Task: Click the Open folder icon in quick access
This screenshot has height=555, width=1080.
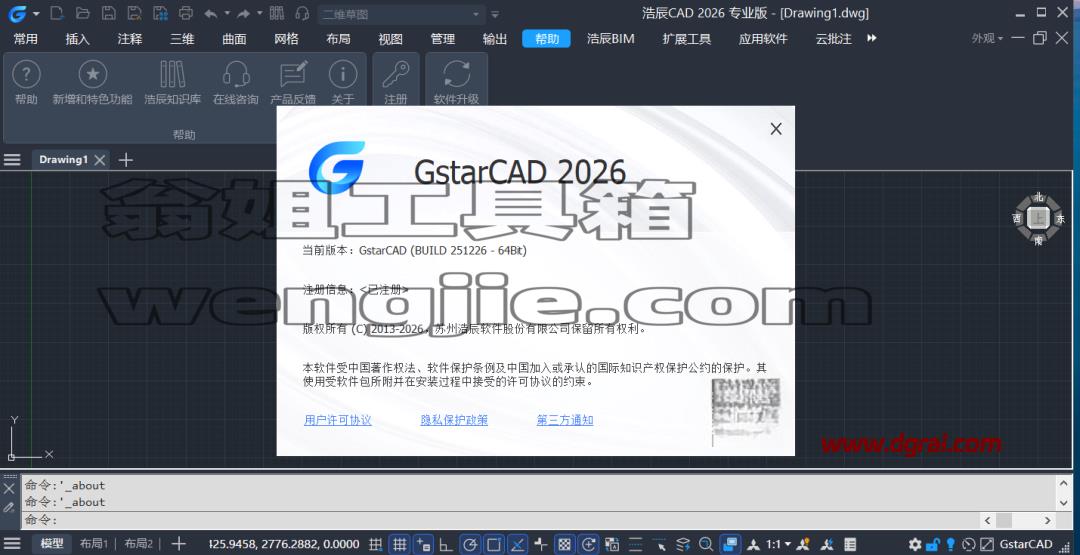Action: click(x=83, y=13)
